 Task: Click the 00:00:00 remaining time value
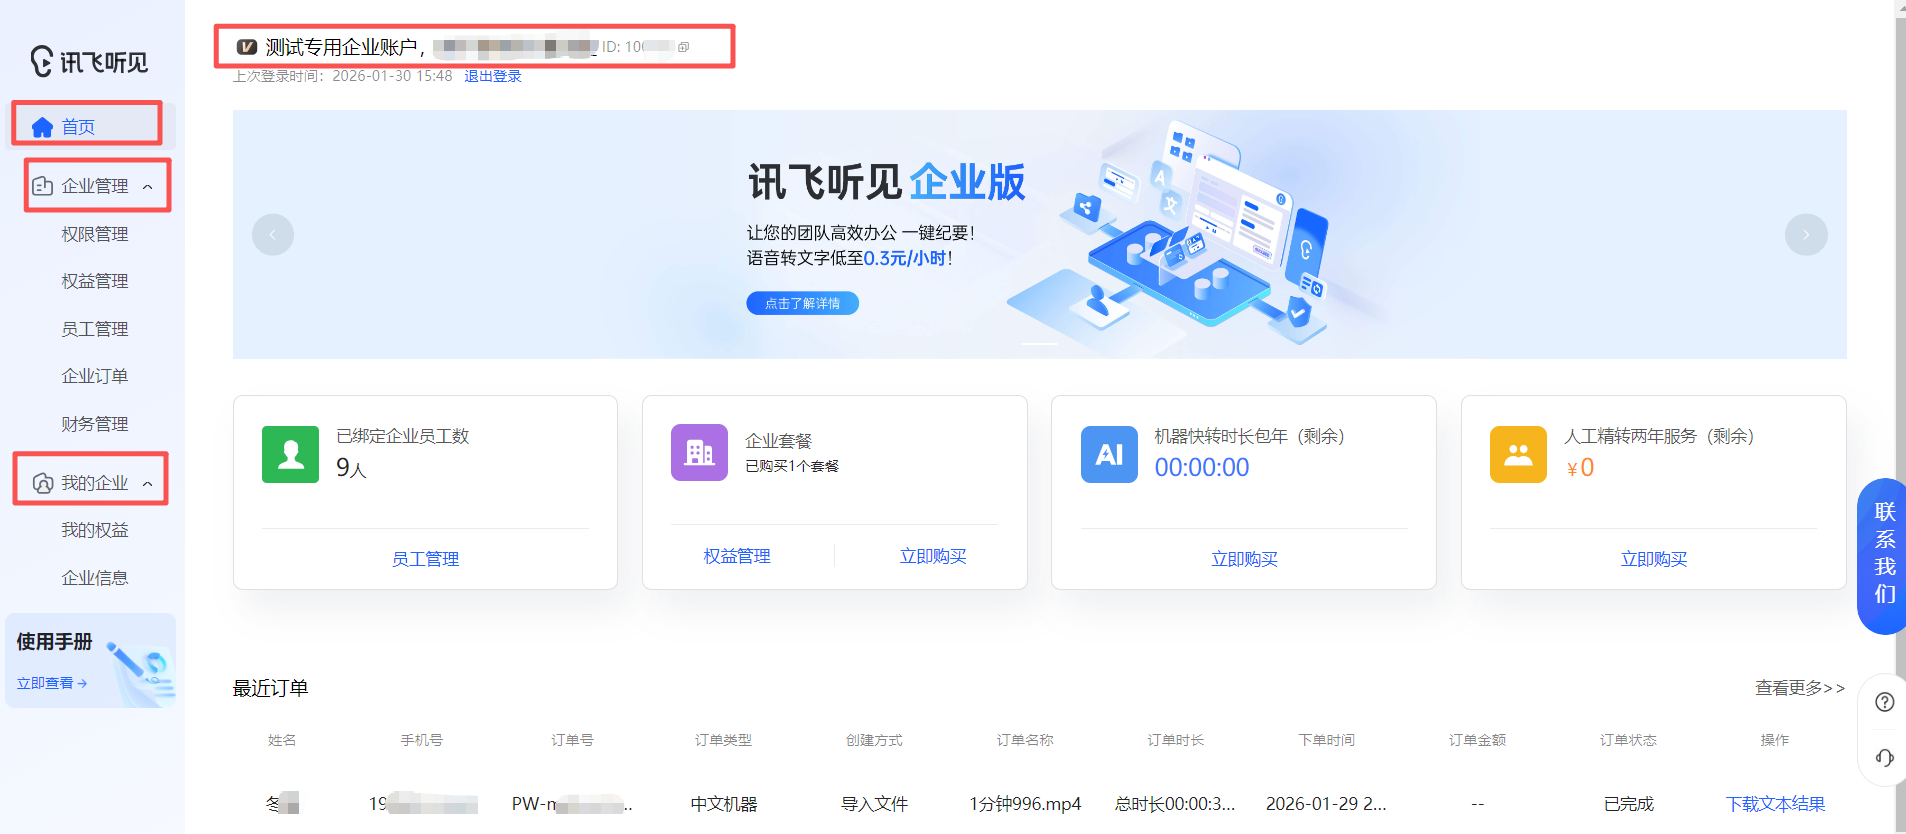[1202, 467]
